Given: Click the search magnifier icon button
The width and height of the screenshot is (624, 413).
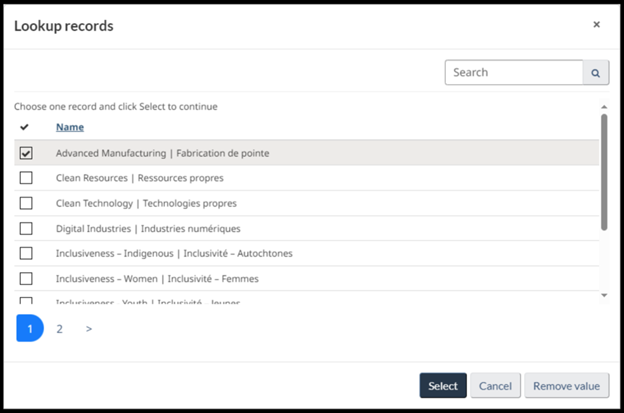Looking at the screenshot, I should (596, 73).
